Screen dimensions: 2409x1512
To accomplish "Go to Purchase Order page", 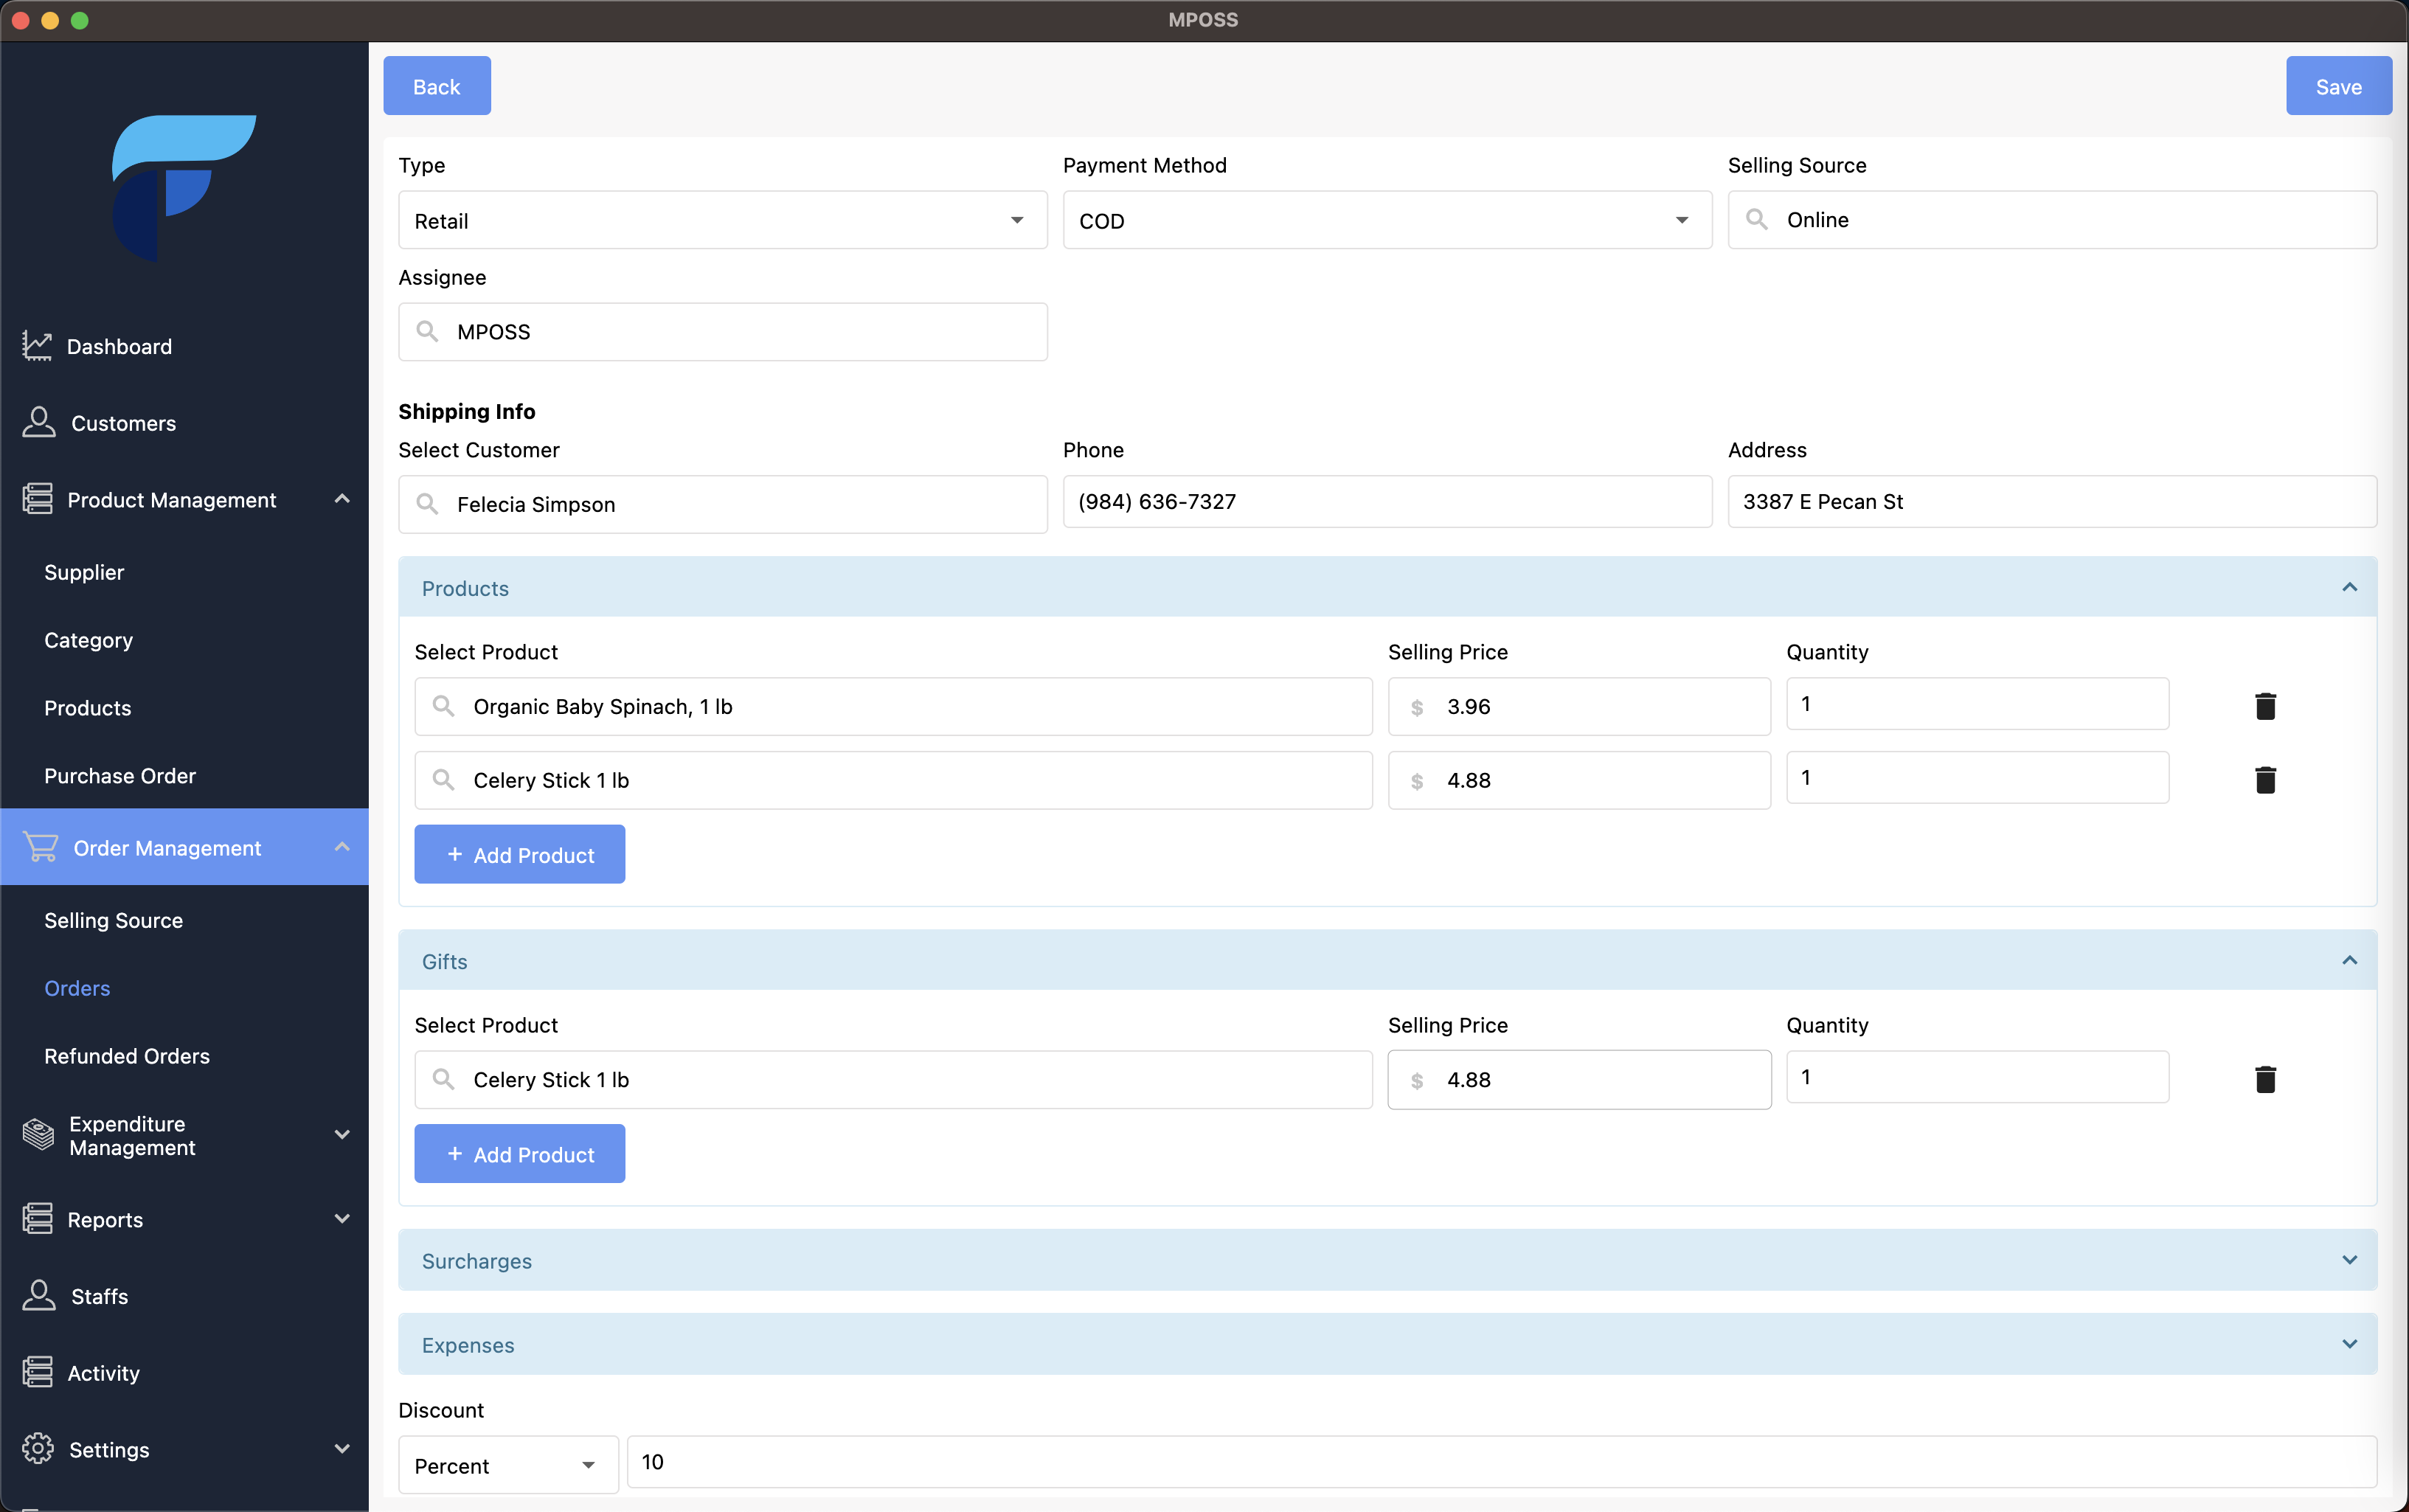I will coord(120,776).
